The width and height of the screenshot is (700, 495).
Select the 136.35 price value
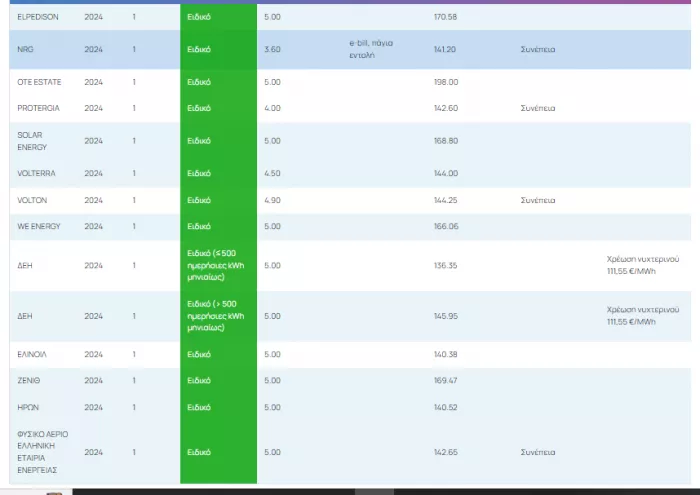pos(446,265)
